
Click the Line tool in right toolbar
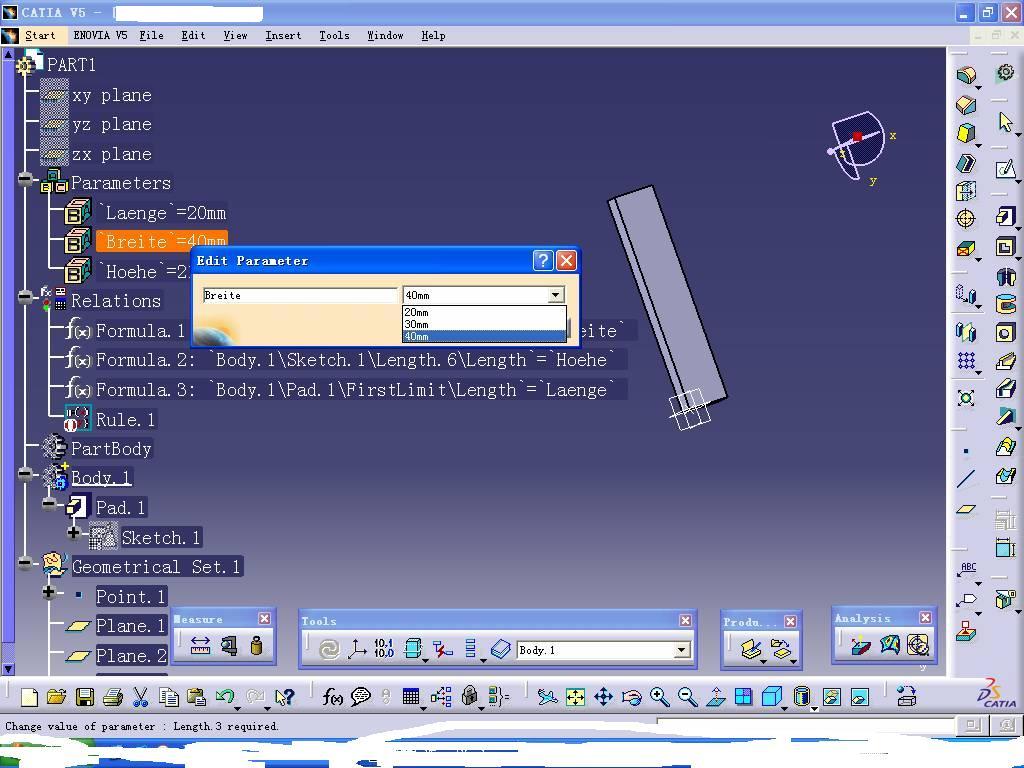point(966,479)
